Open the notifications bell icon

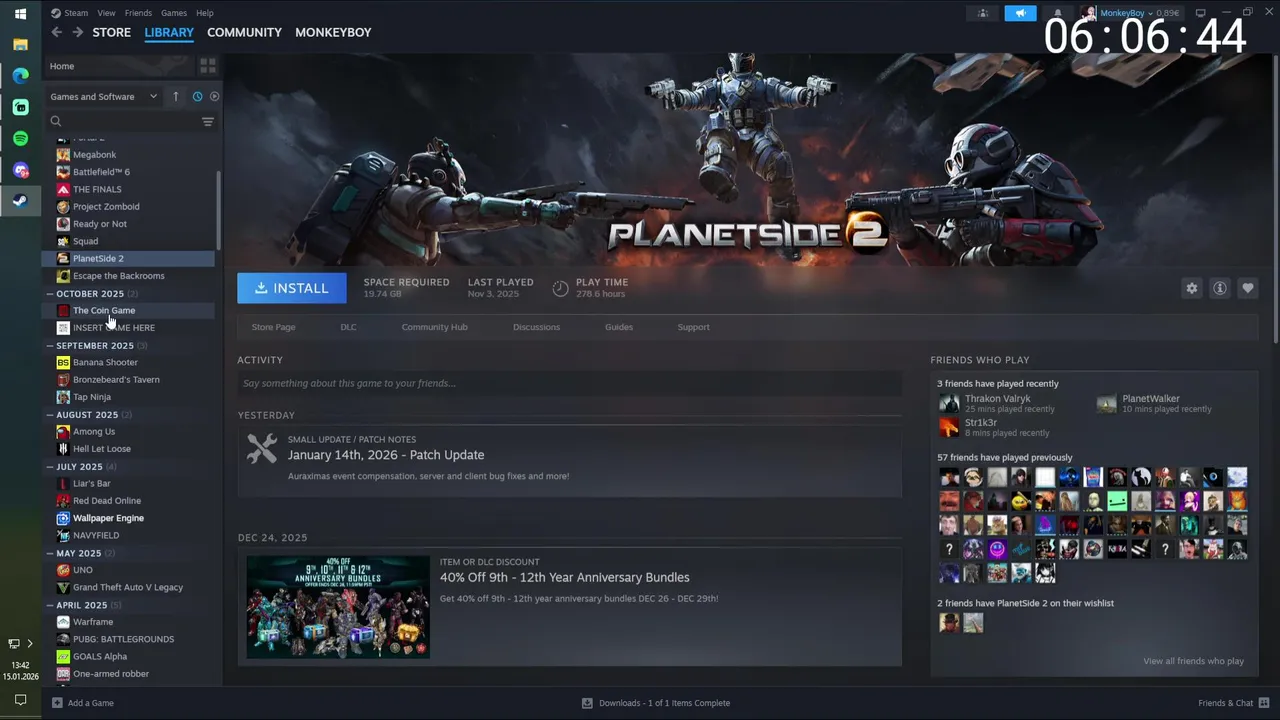1058,13
